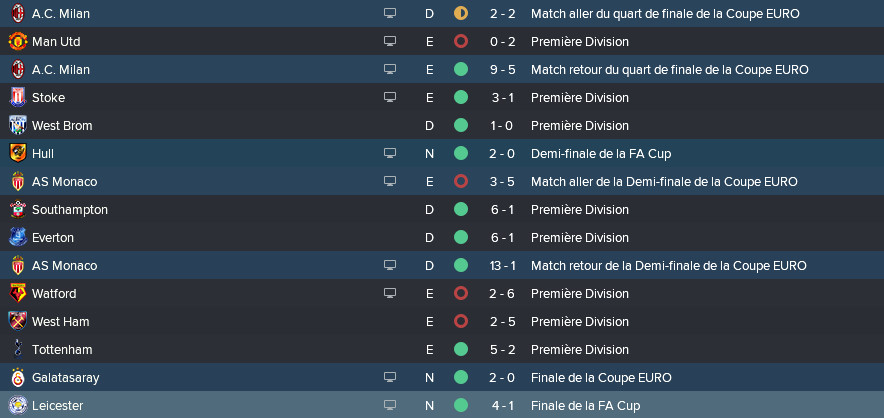Click the Hull club crest icon

(x=18, y=153)
